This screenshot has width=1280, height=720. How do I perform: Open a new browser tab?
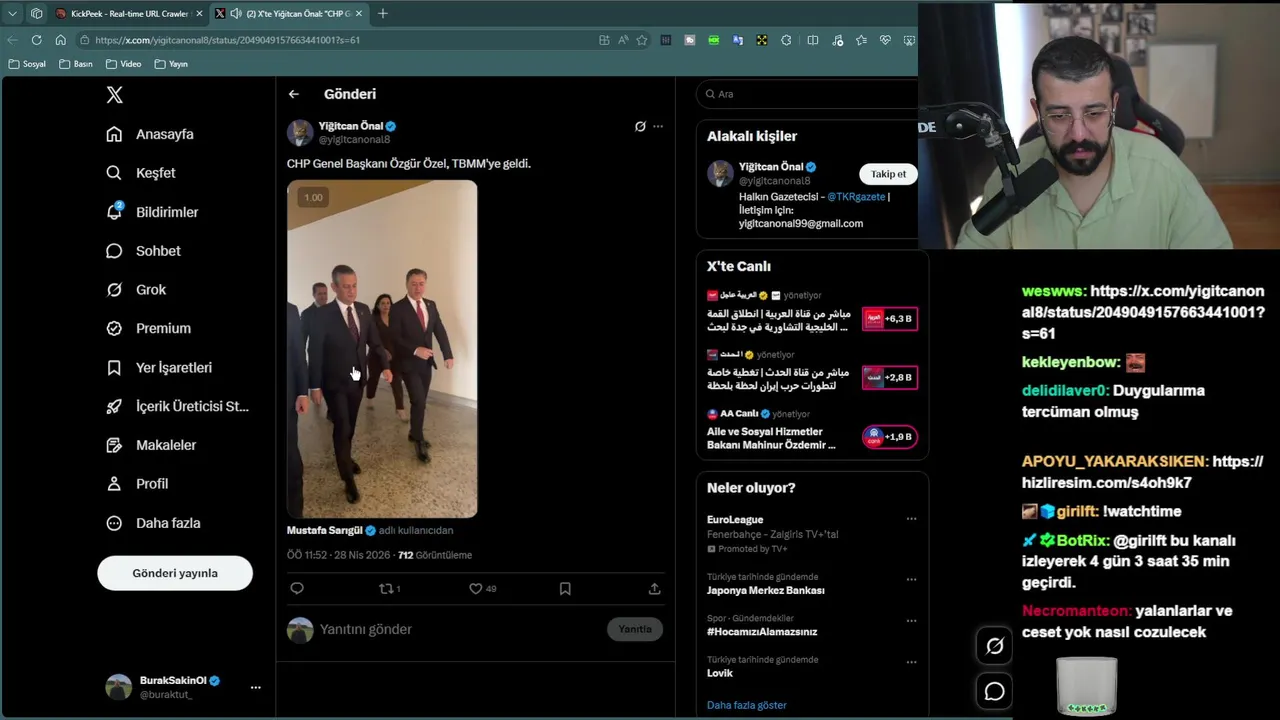[382, 14]
